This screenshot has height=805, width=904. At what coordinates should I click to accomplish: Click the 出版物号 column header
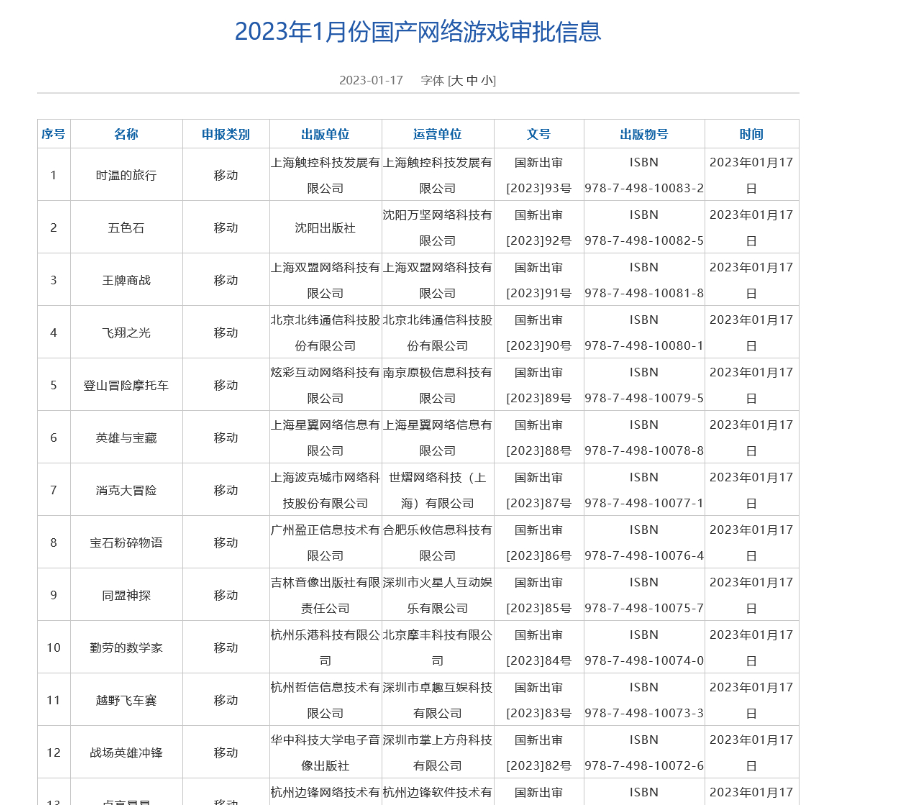point(643,133)
